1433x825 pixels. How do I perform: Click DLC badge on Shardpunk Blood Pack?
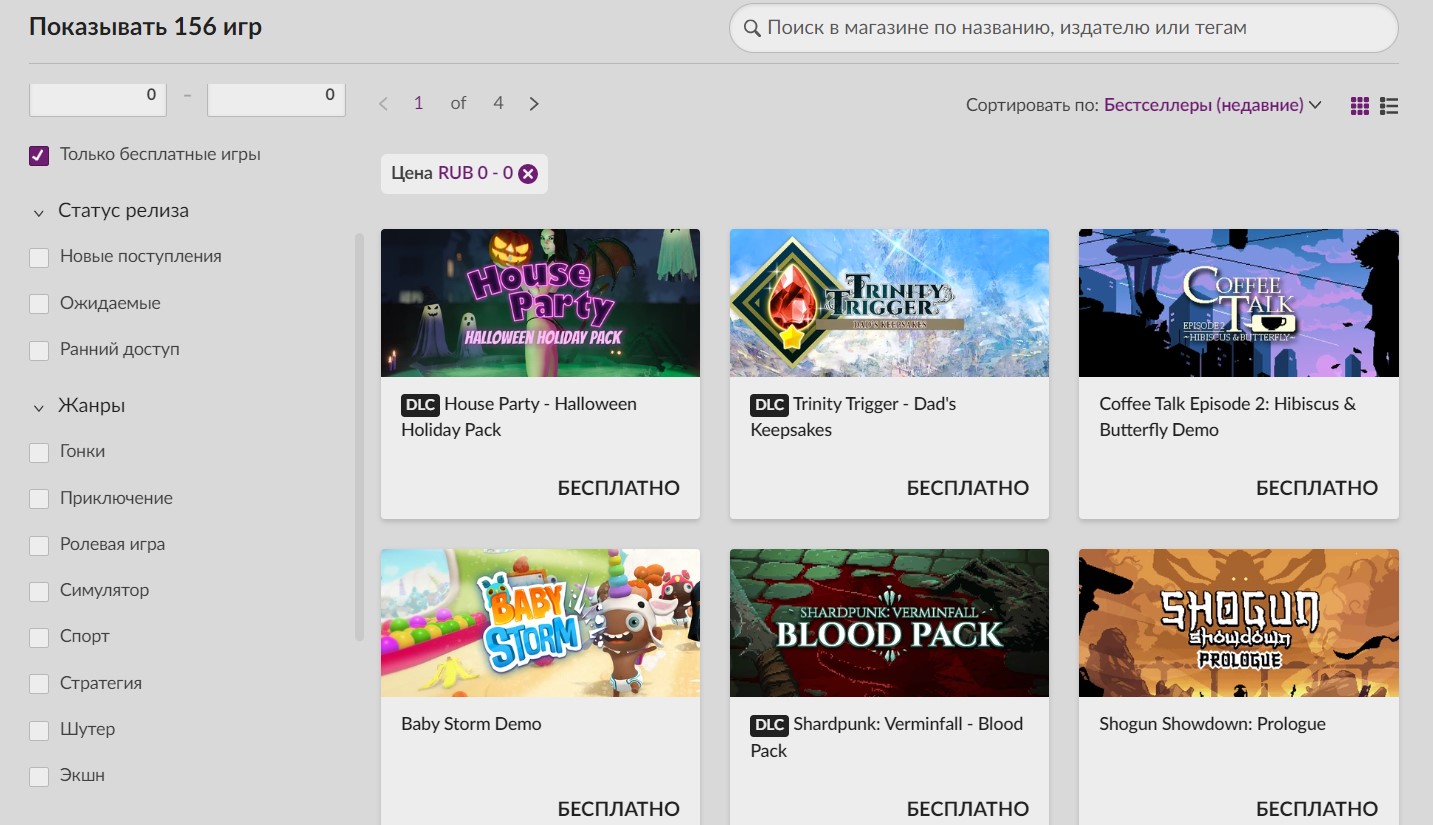[x=769, y=725]
